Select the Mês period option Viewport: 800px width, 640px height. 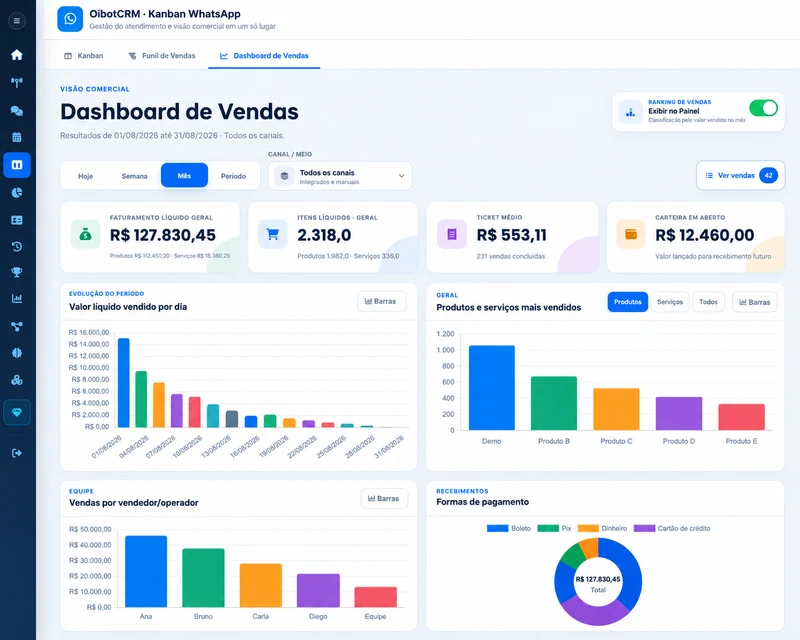184,176
